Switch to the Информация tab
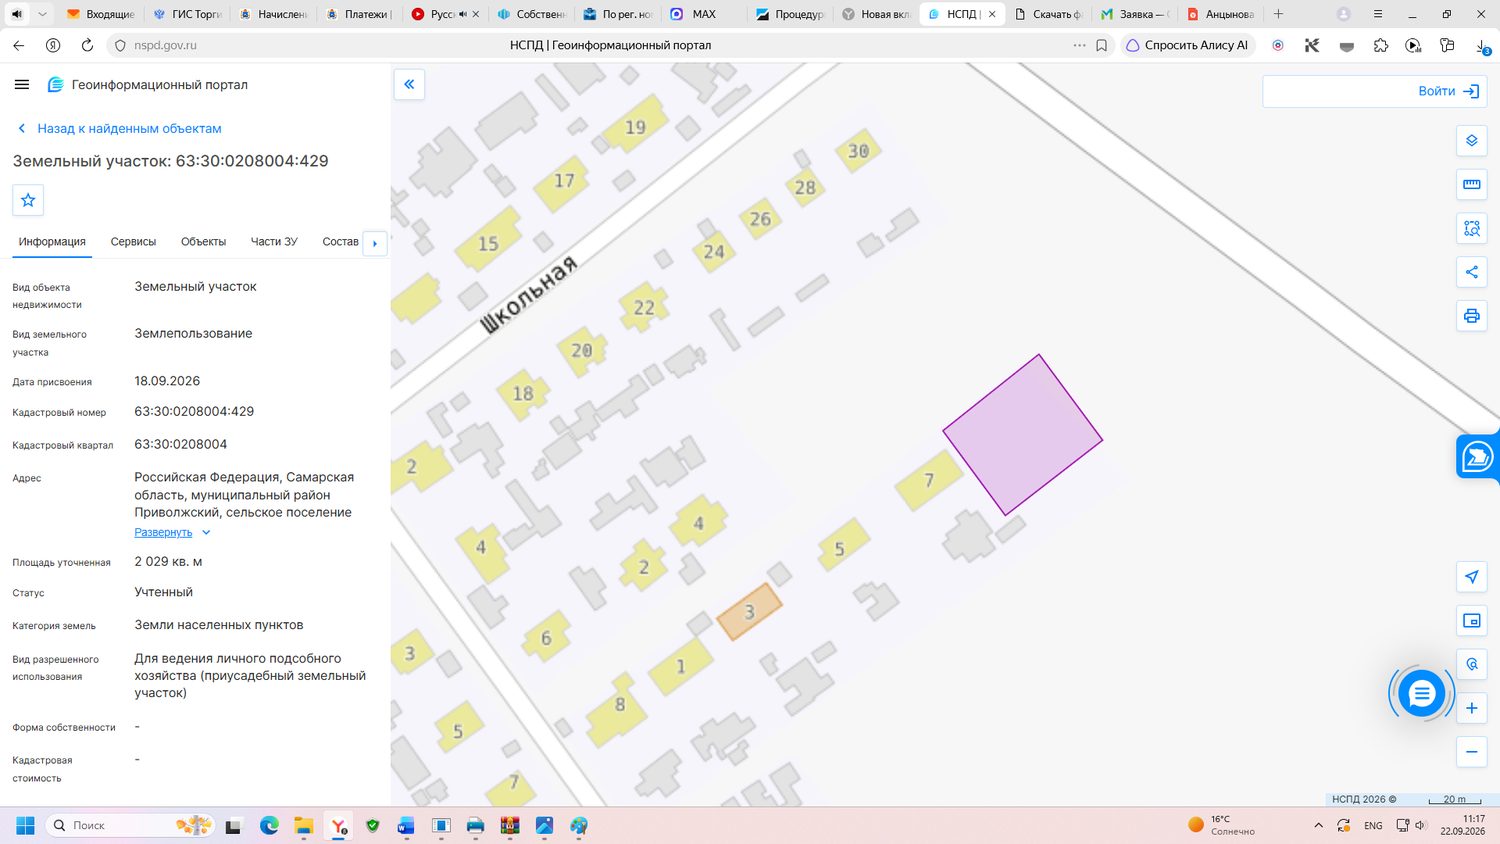The image size is (1500, 844). tap(52, 242)
